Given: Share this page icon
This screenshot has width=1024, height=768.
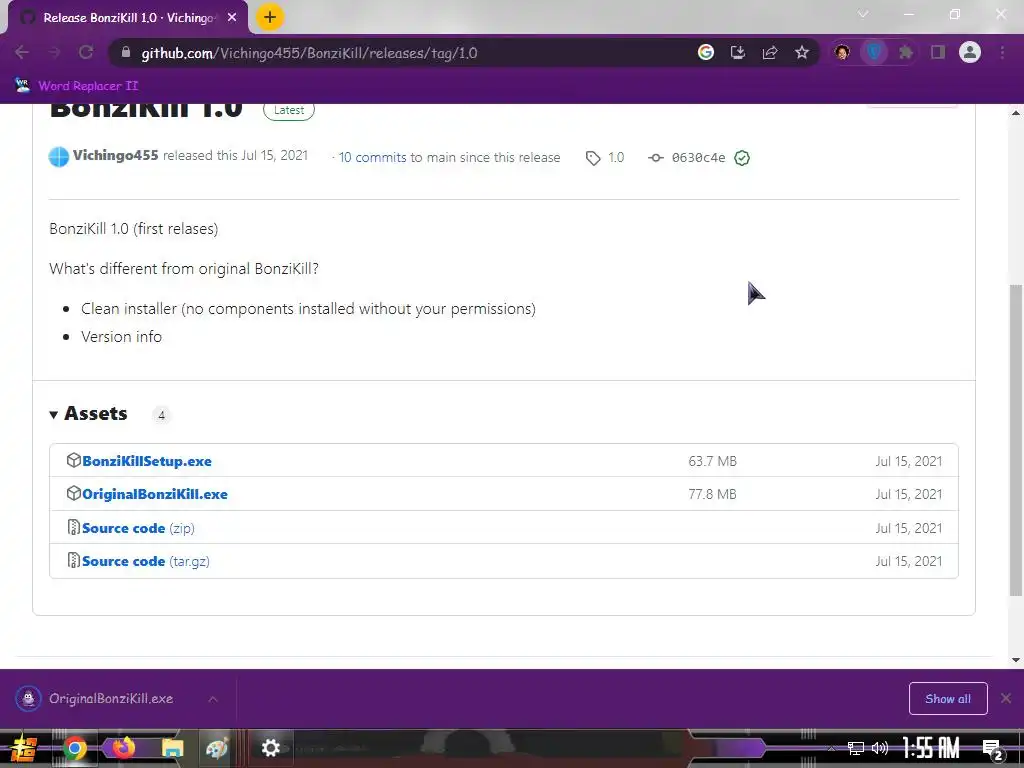Looking at the screenshot, I should click(x=770, y=52).
